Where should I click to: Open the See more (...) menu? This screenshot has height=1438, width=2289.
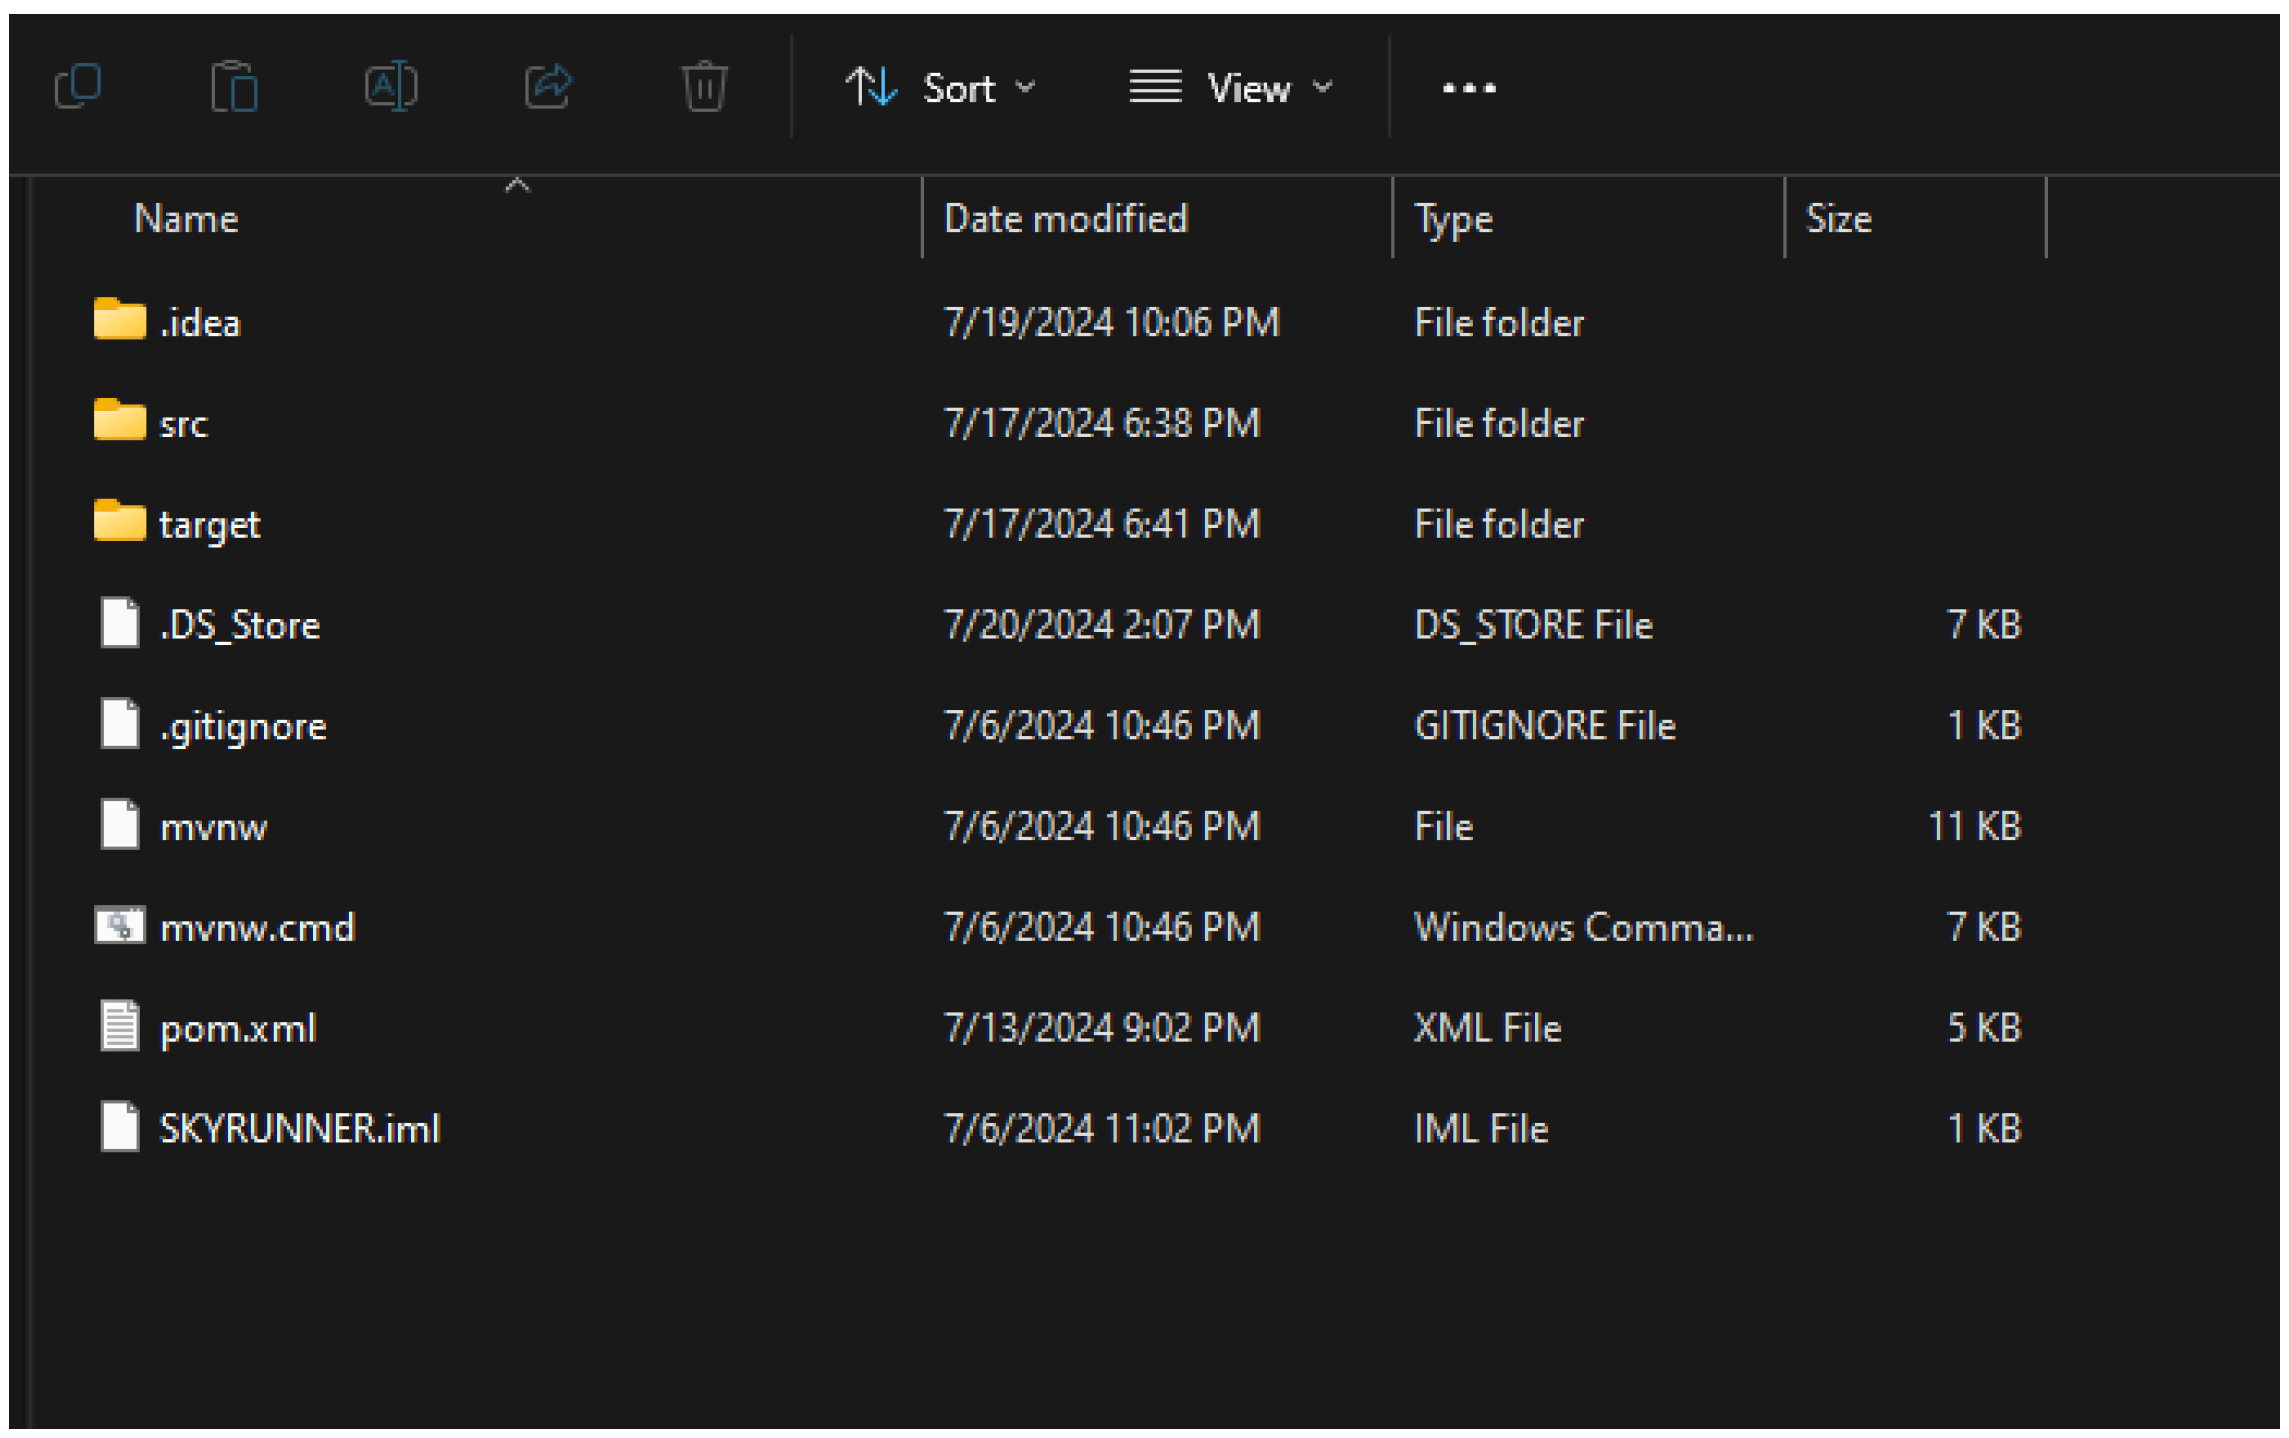[1467, 88]
